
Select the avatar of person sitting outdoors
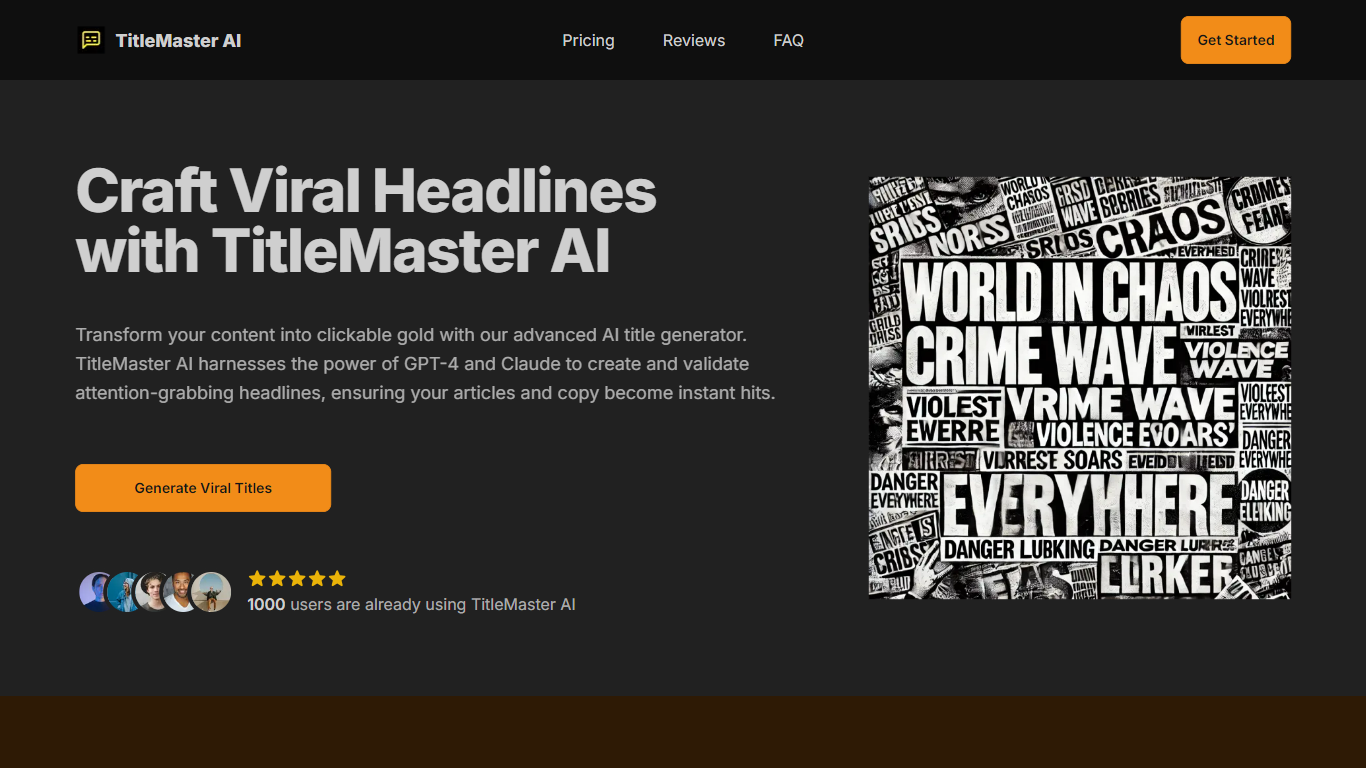[211, 592]
